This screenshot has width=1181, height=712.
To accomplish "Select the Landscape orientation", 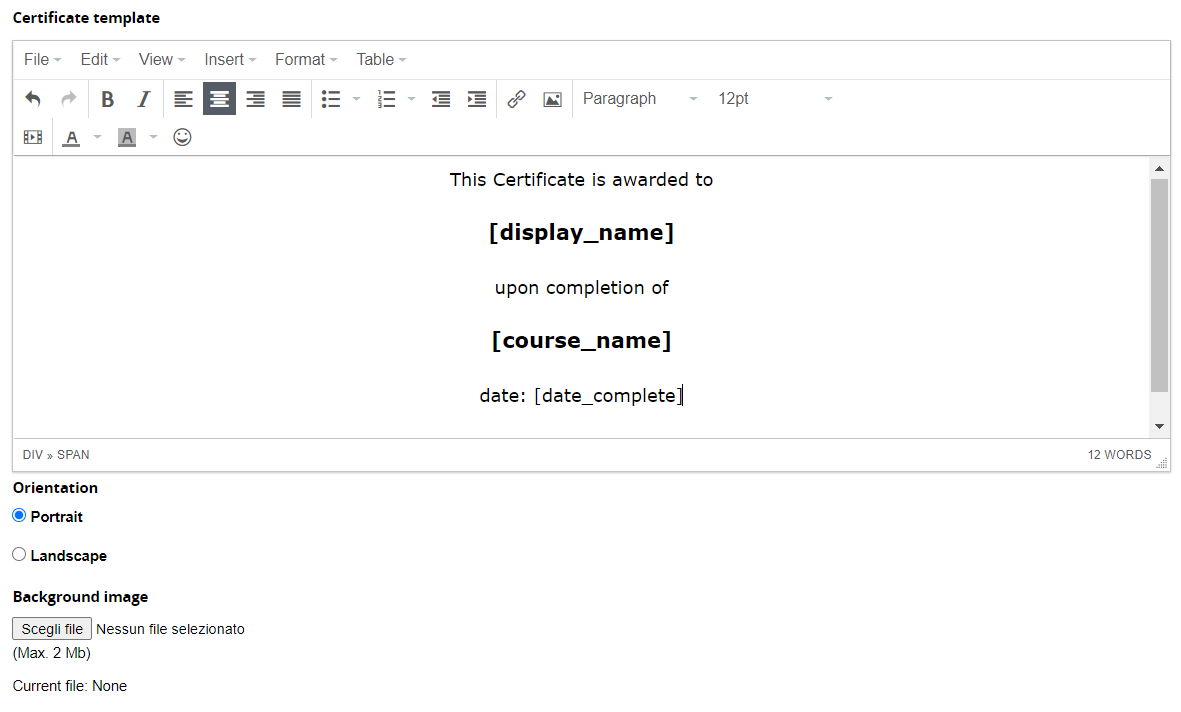I will point(19,554).
